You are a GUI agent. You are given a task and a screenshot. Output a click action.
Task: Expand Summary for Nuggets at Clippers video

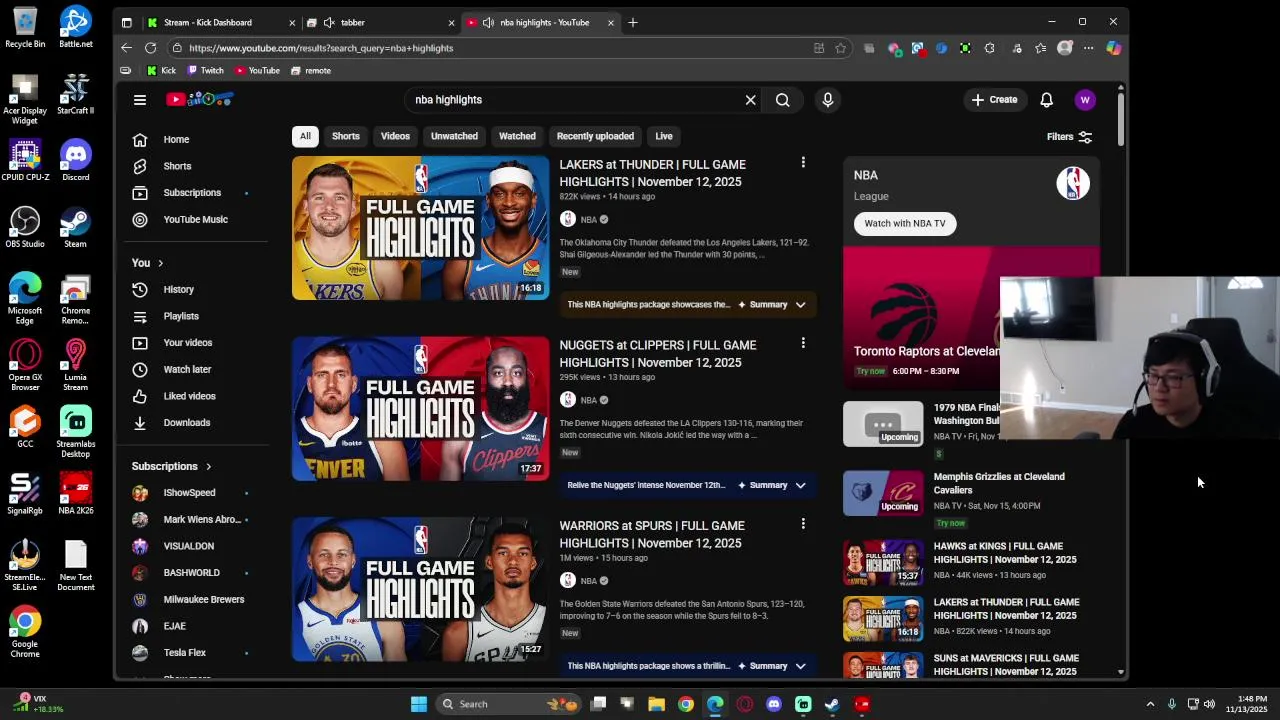click(x=772, y=485)
